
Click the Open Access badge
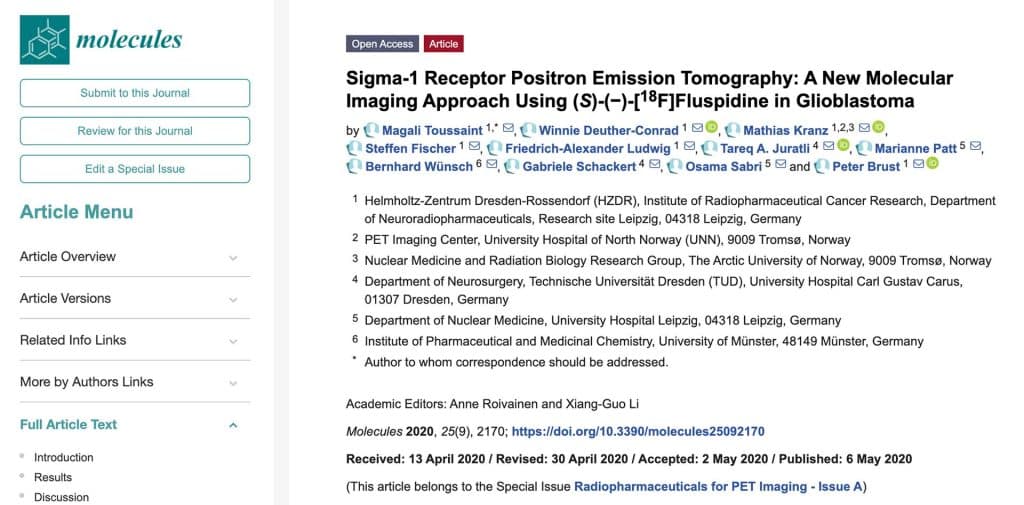(x=383, y=44)
